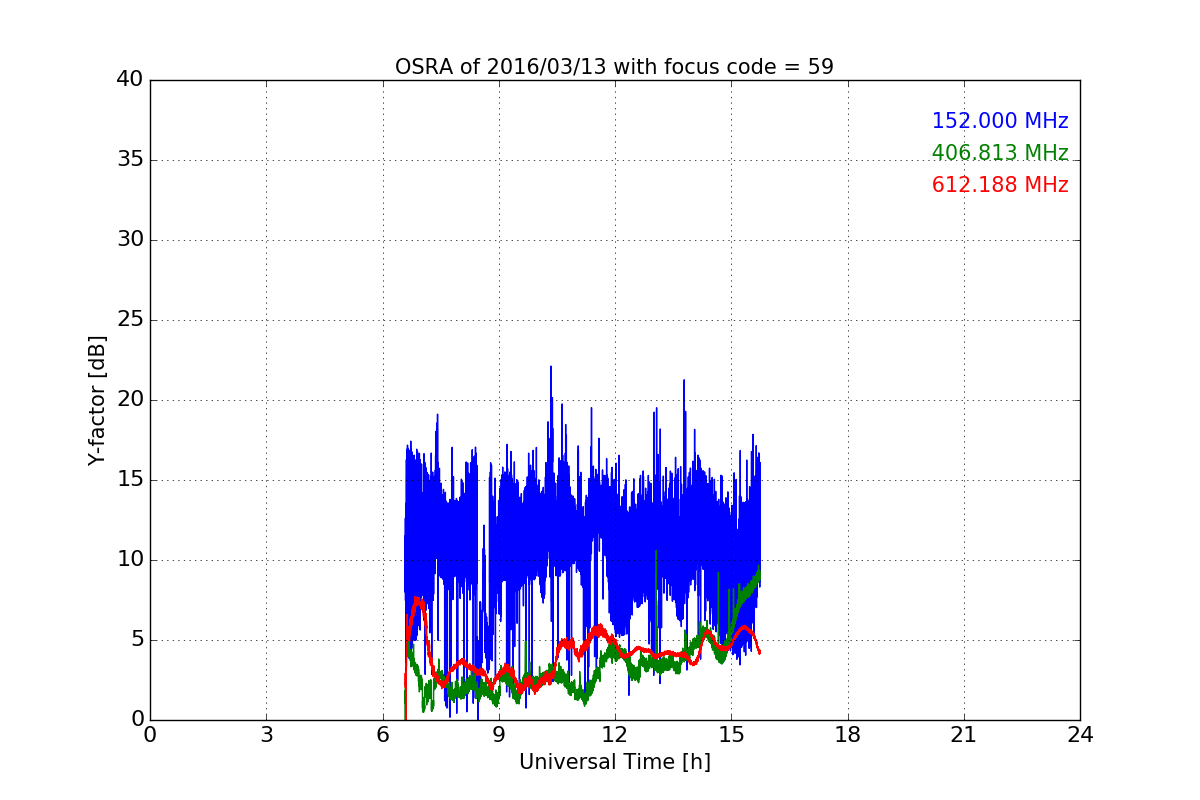Click the y-axis tick label 25
Screen dimensions: 1200x800
click(130, 320)
